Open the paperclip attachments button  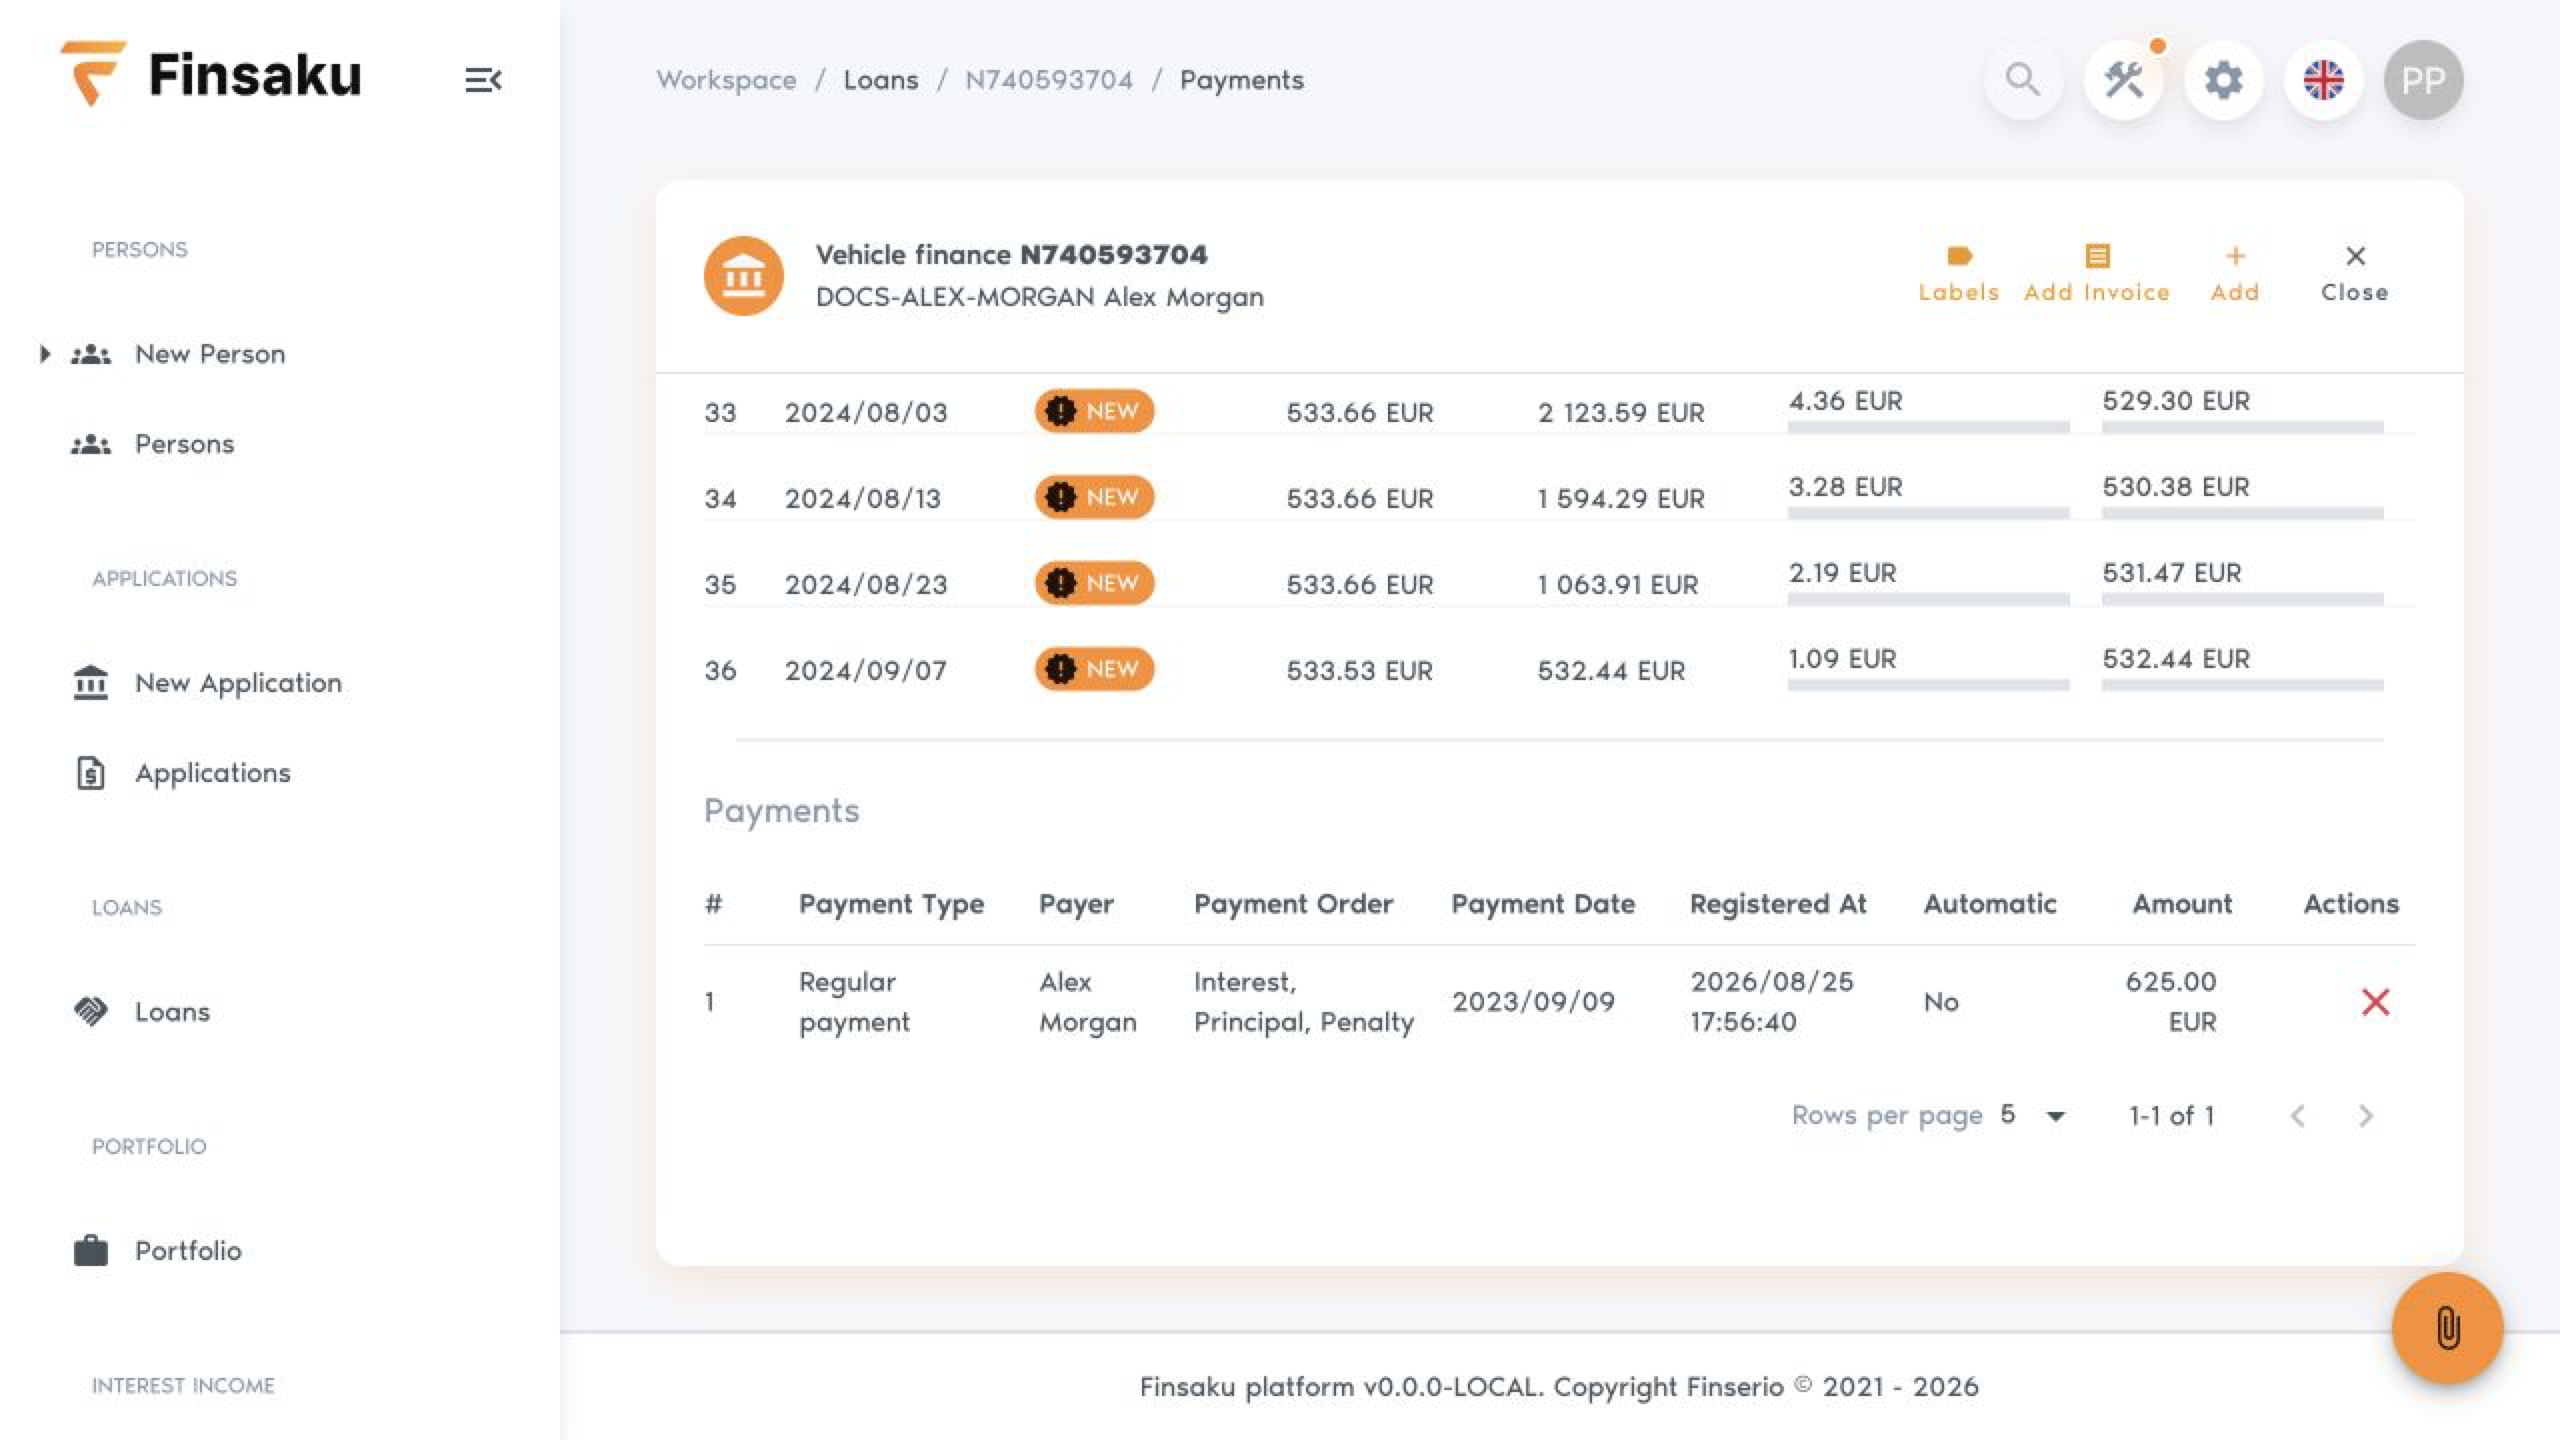(x=2447, y=1328)
